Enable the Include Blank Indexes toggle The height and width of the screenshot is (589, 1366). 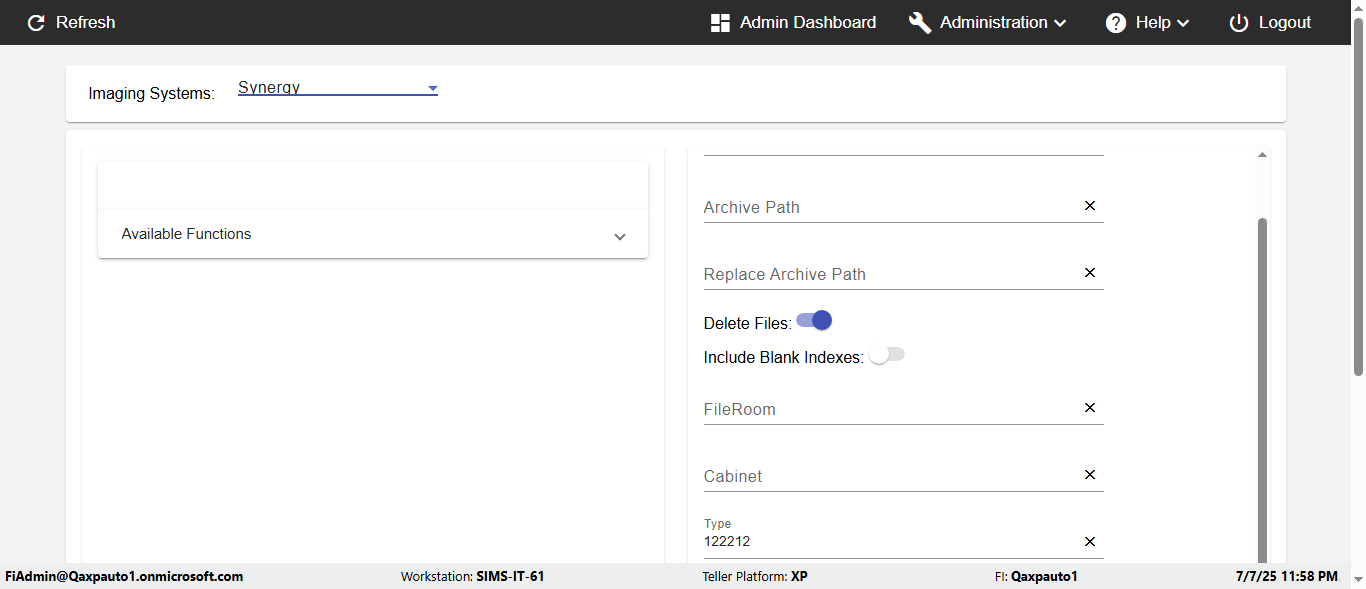[886, 356]
